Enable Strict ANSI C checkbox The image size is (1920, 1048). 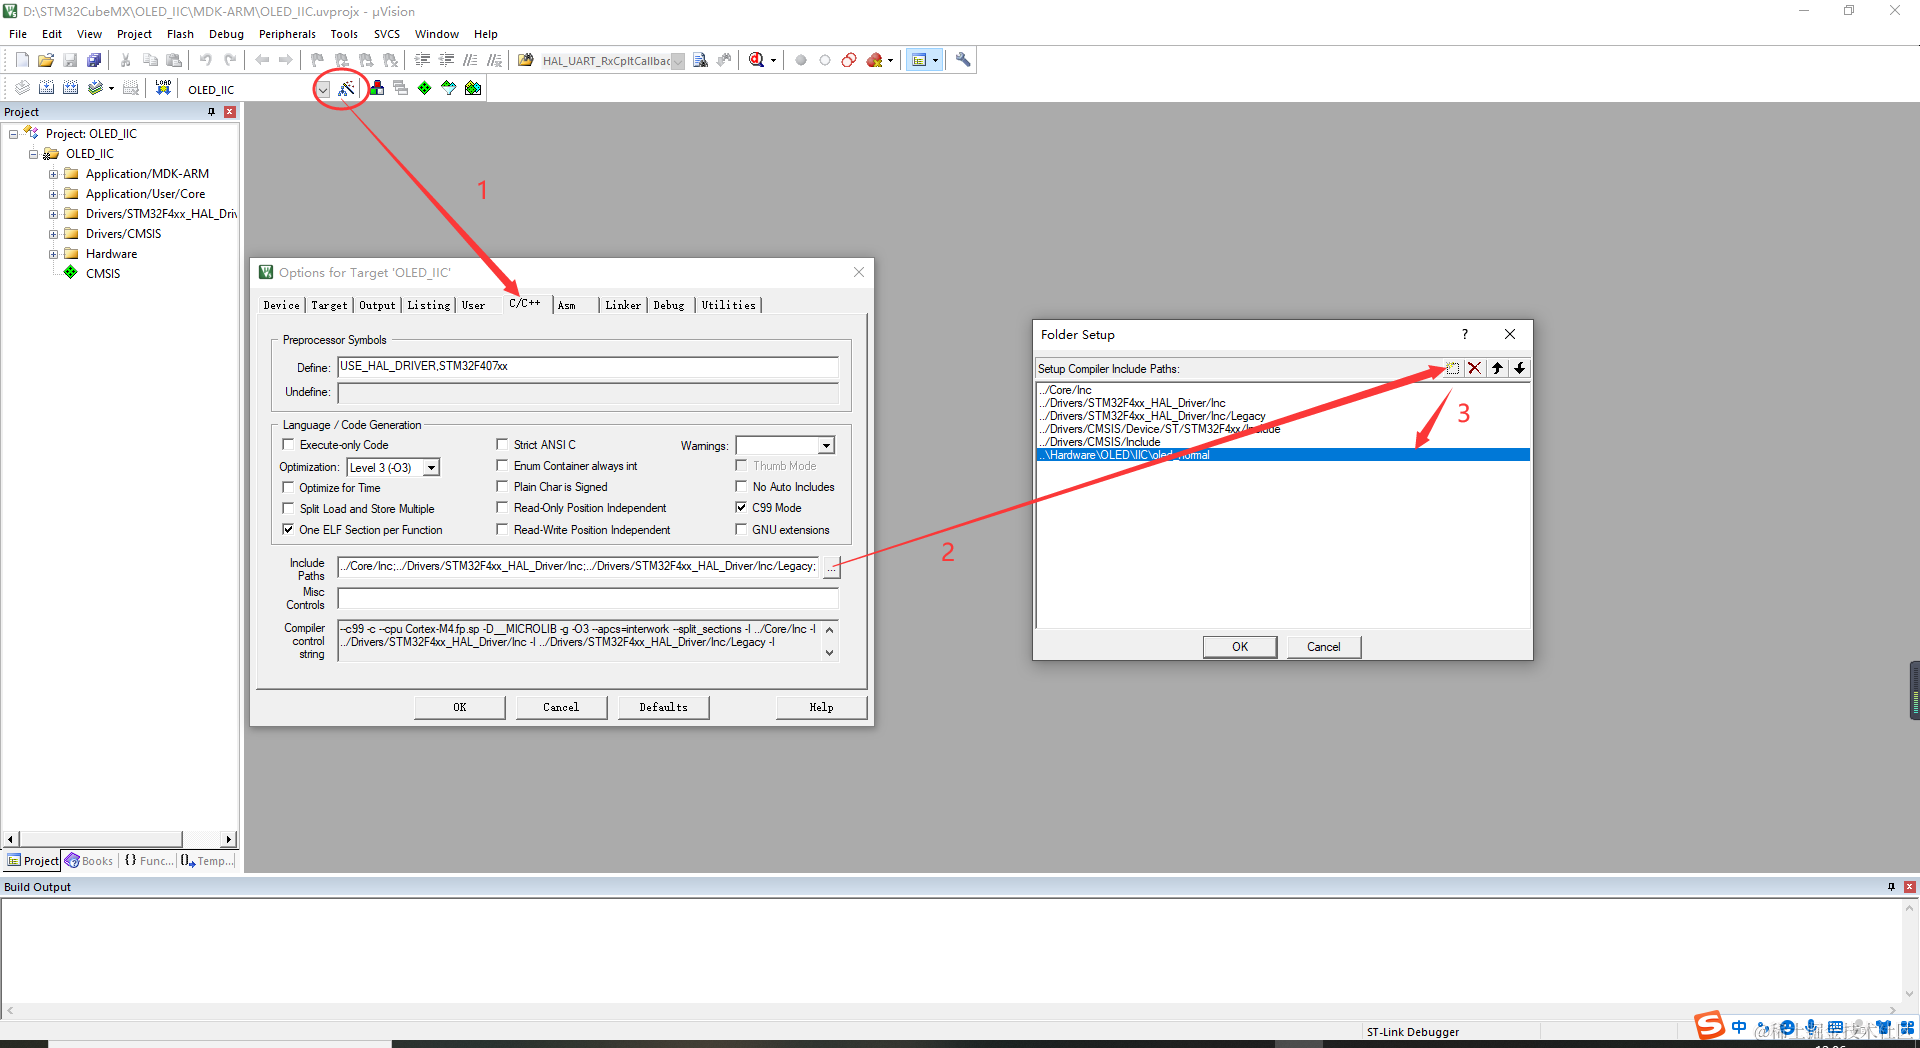[502, 444]
